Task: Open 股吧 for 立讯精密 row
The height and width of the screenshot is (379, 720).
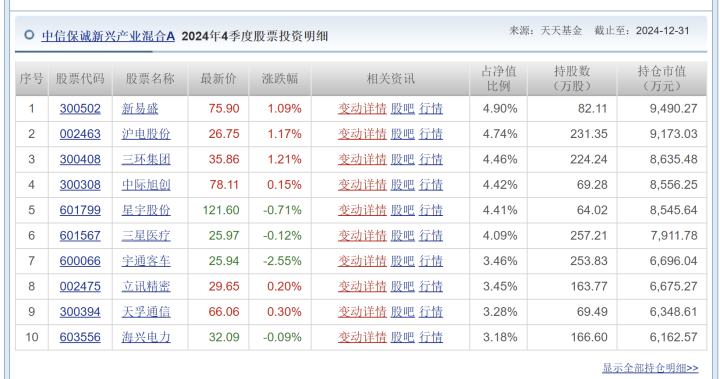Action: point(403,286)
